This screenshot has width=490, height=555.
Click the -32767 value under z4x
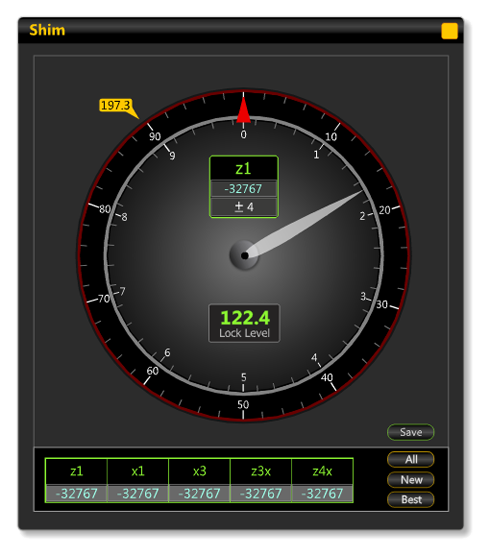[x=322, y=493]
